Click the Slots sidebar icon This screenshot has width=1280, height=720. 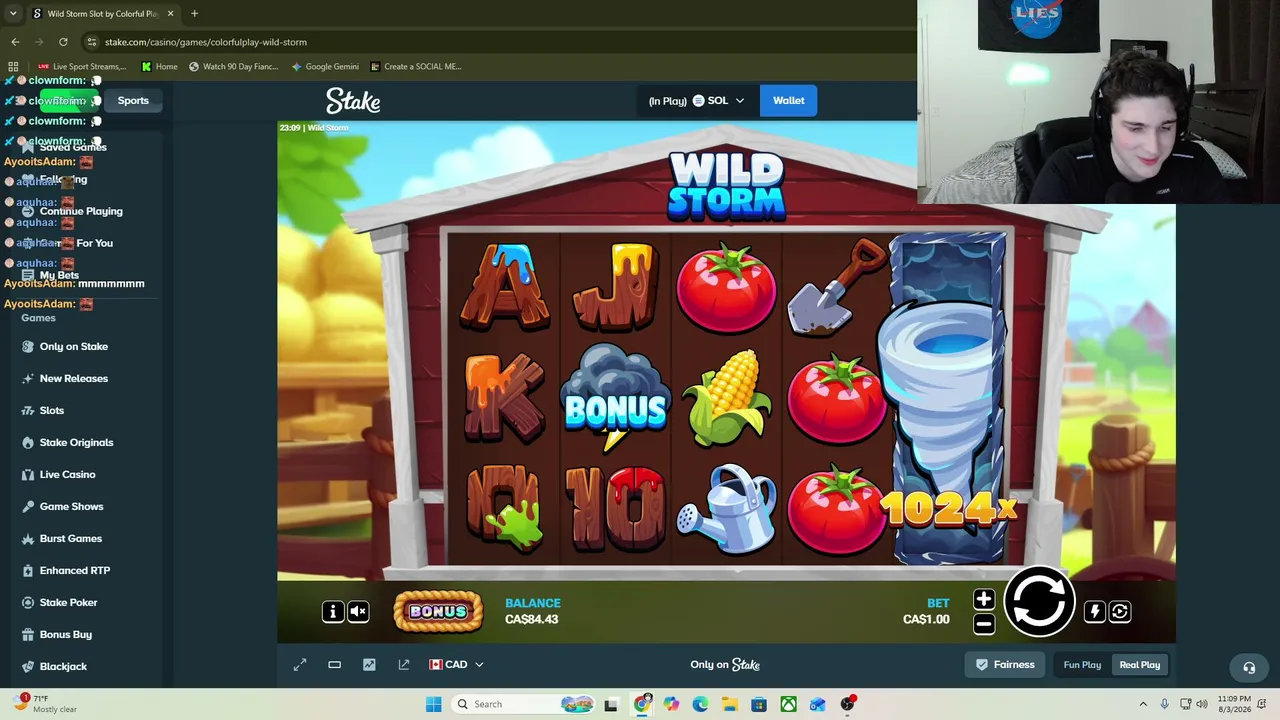[x=28, y=410]
